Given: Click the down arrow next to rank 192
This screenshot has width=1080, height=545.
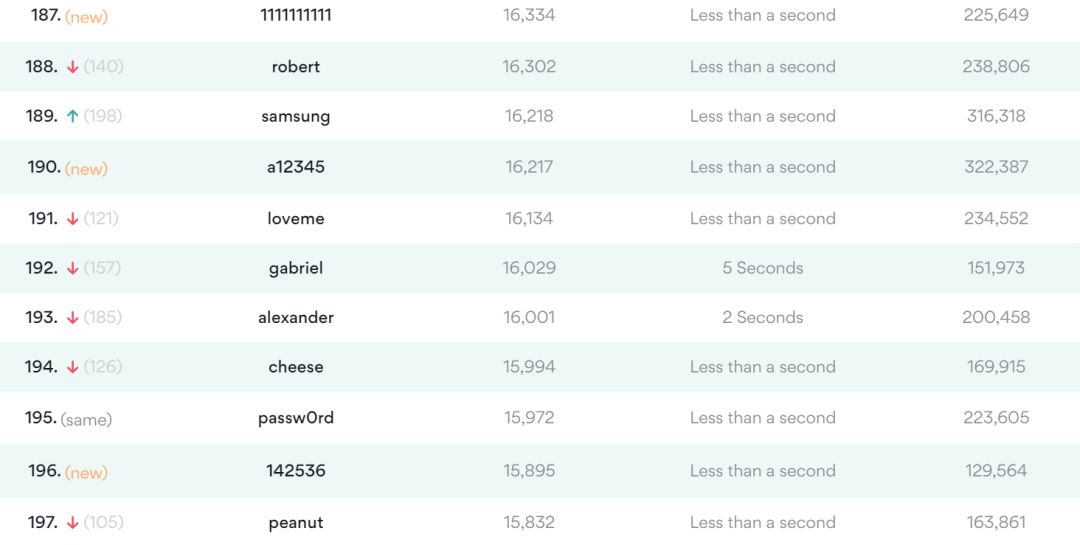Looking at the screenshot, I should point(72,268).
